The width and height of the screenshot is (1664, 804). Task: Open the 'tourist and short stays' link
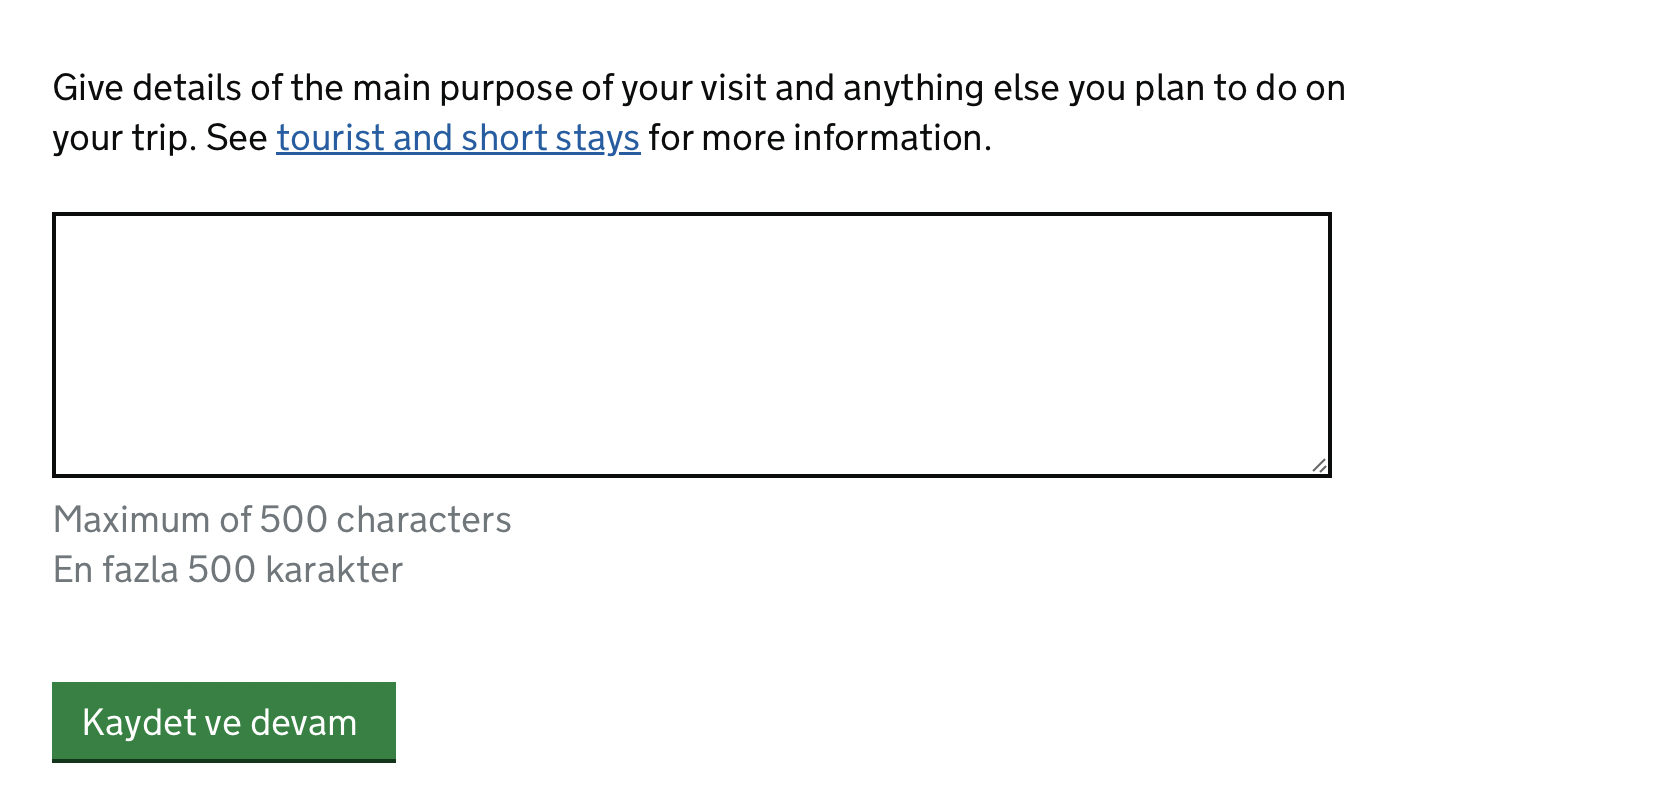pyautogui.click(x=458, y=138)
